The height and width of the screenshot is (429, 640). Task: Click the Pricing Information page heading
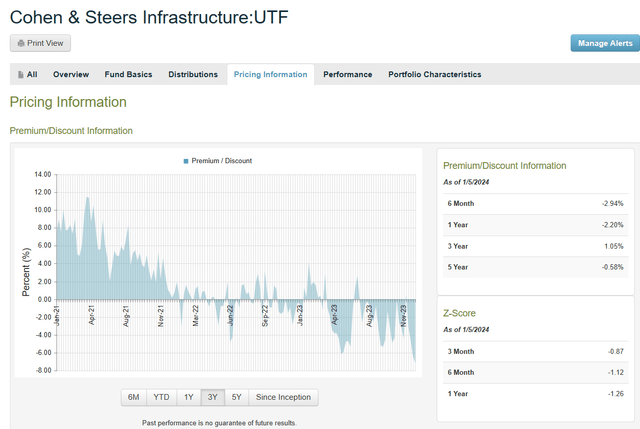coord(68,102)
